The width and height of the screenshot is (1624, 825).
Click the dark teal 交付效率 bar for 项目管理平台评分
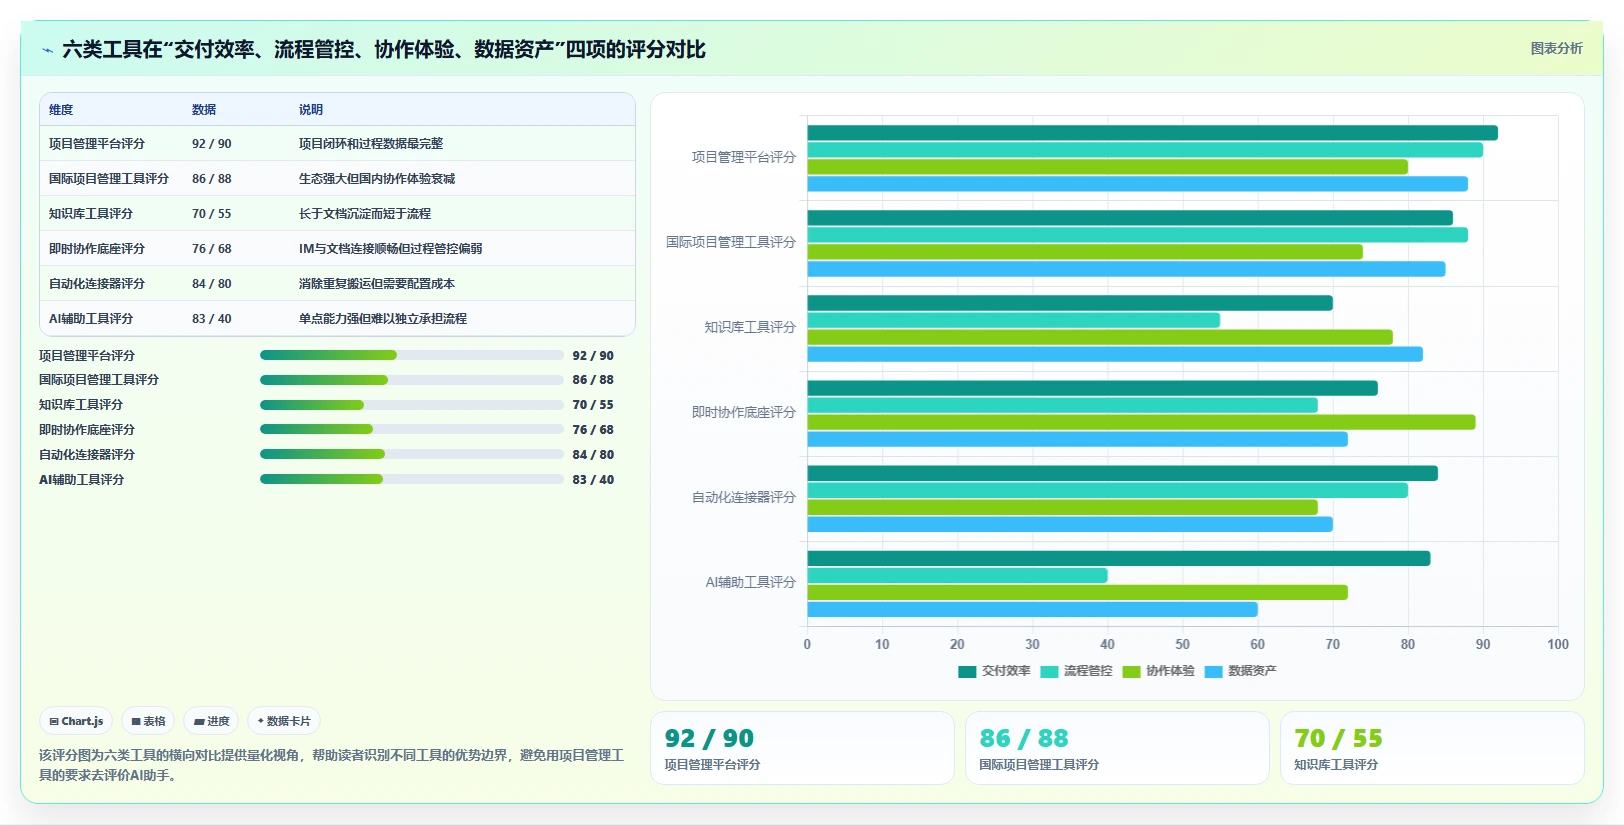click(1152, 133)
